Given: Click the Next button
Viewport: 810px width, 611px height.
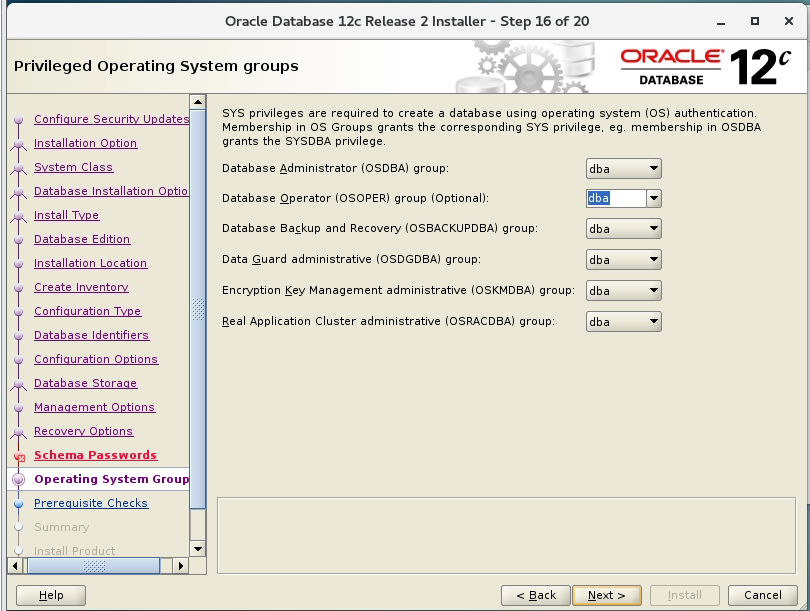Looking at the screenshot, I should [607, 595].
